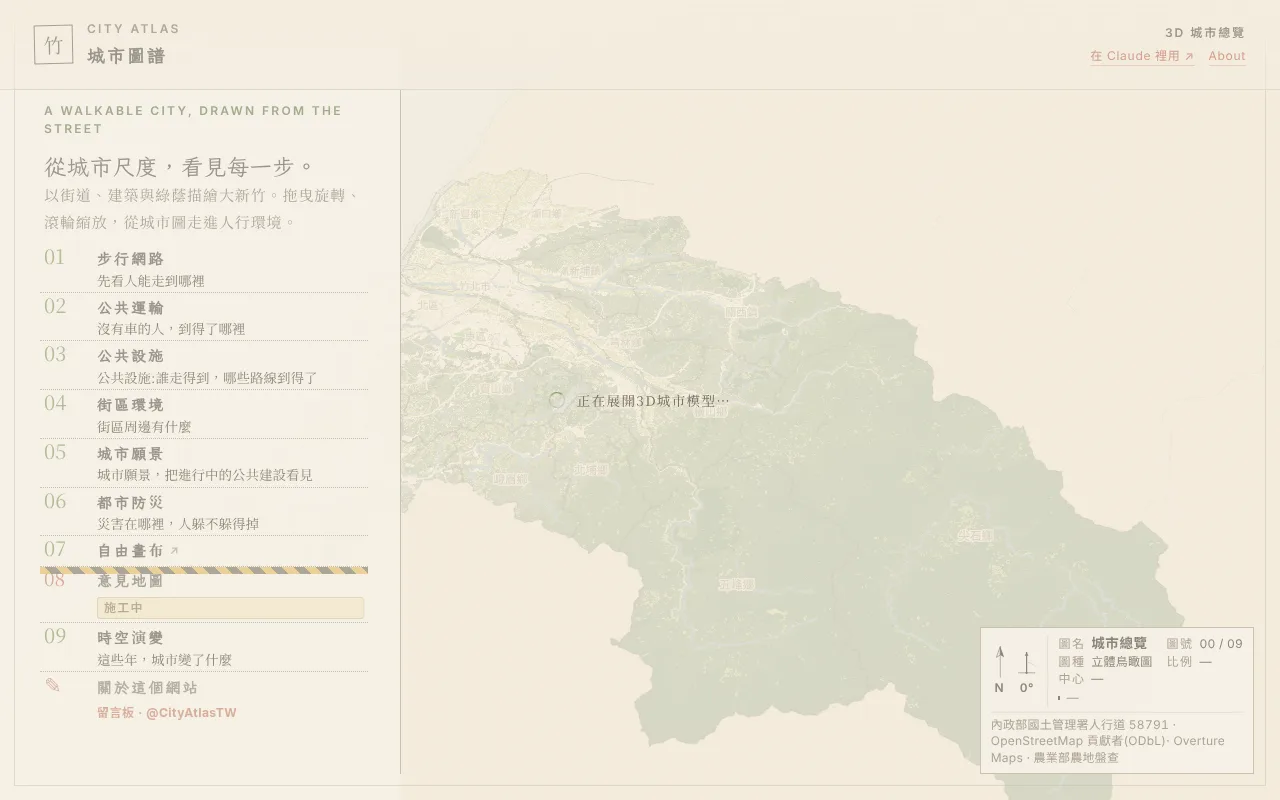Image resolution: width=1280 pixels, height=800 pixels.
Task: Click the 先看人能走到哪裡 subtitle
Action: pos(151,282)
